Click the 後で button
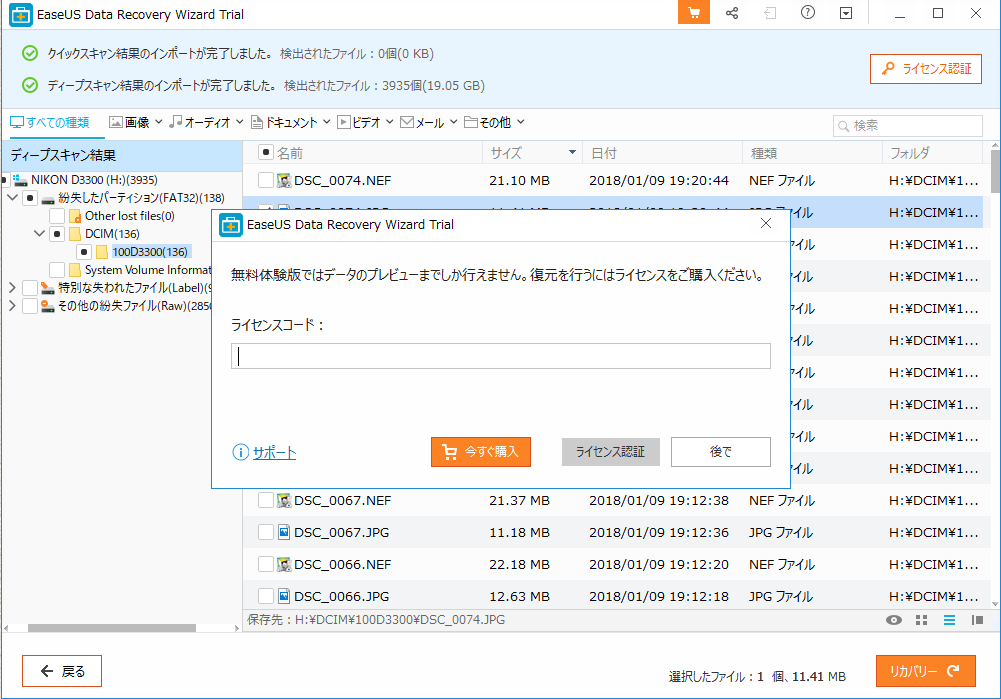1001x699 pixels. 721,452
